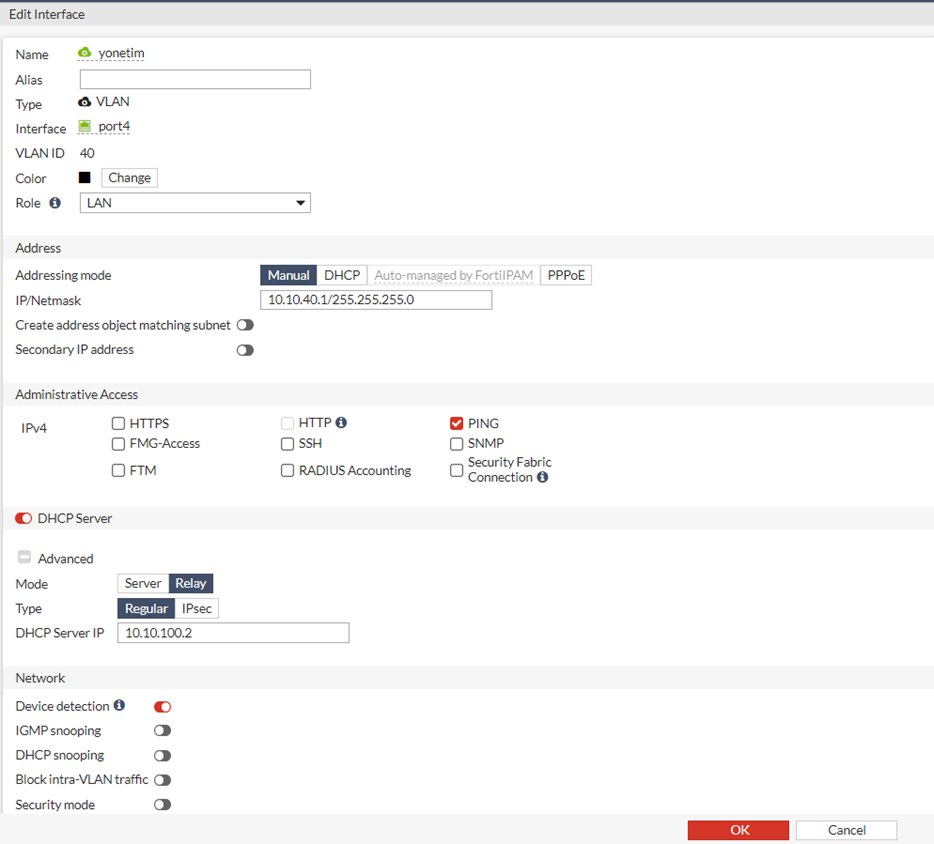Click the black interface color swatch
Viewport: 934px width, 844px height.
pos(85,177)
